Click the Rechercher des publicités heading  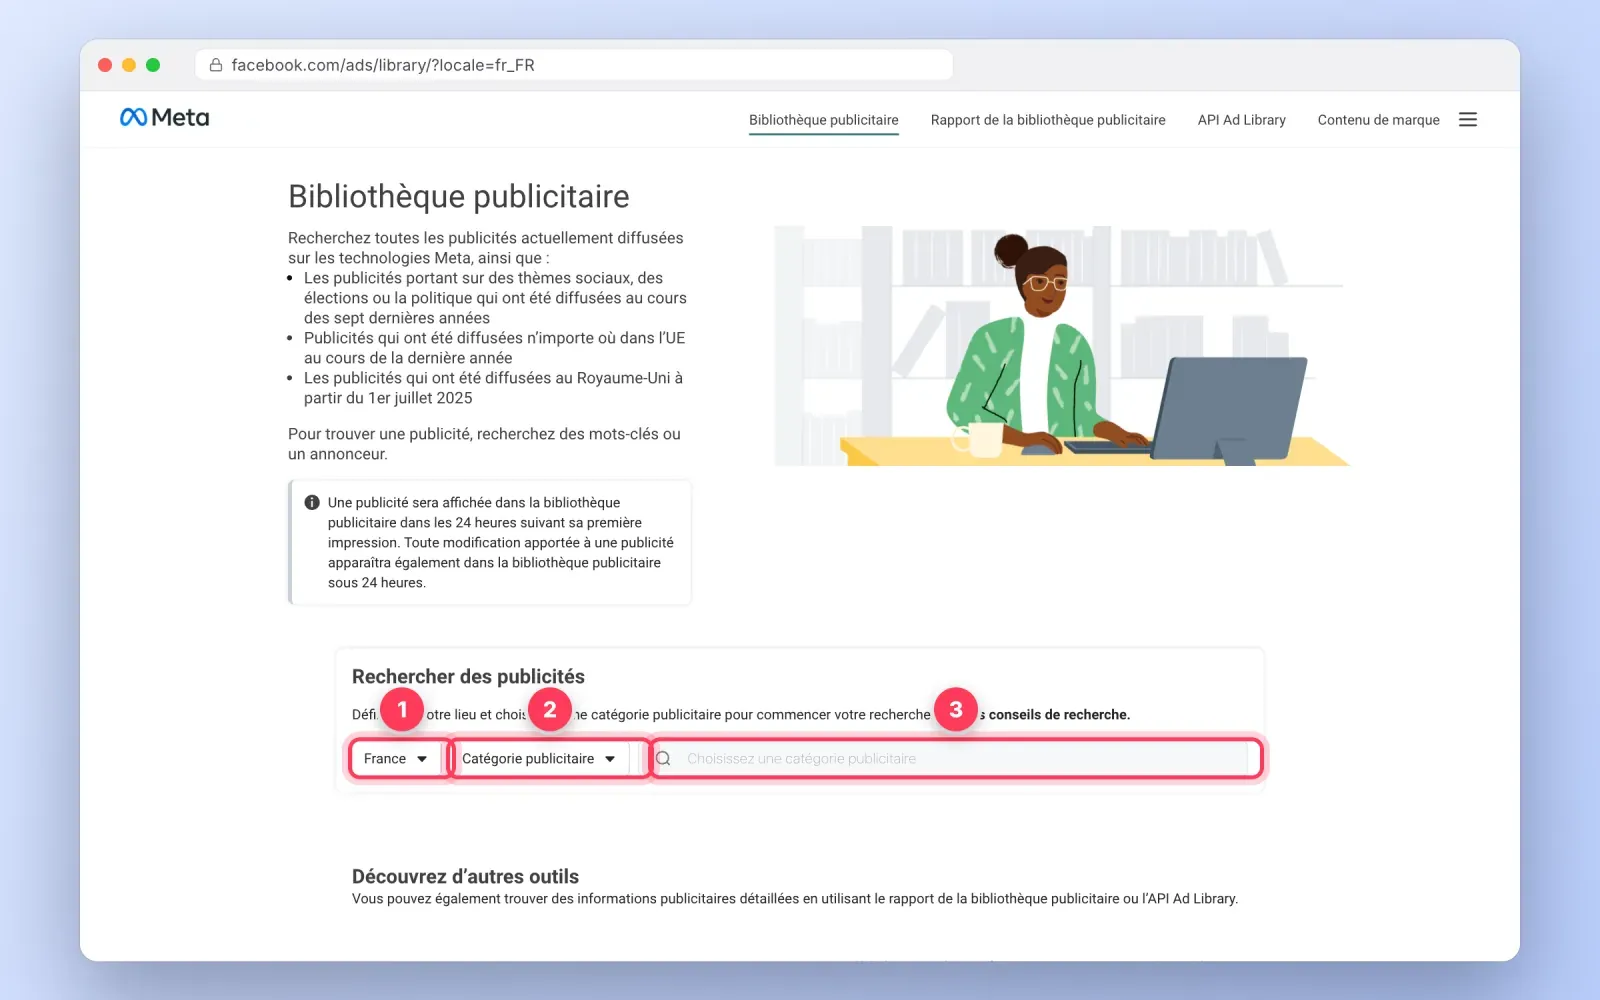[468, 677]
